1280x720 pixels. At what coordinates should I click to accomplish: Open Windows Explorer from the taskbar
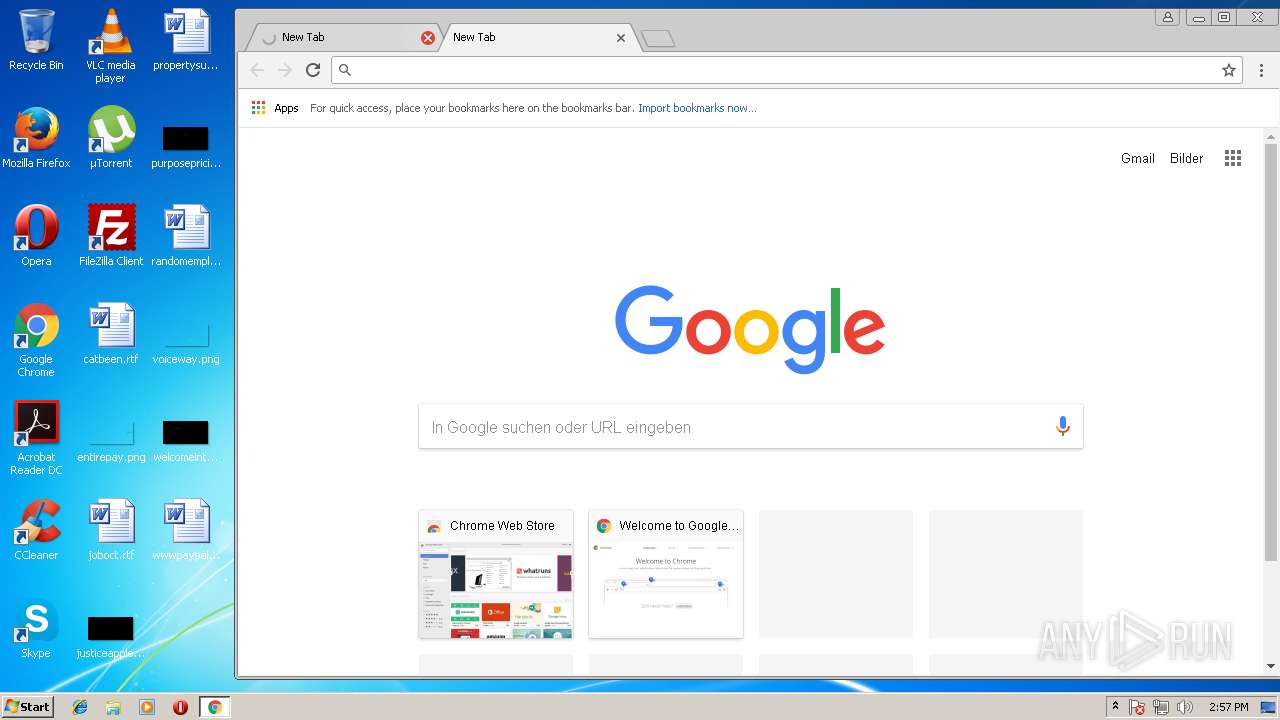pyautogui.click(x=113, y=707)
